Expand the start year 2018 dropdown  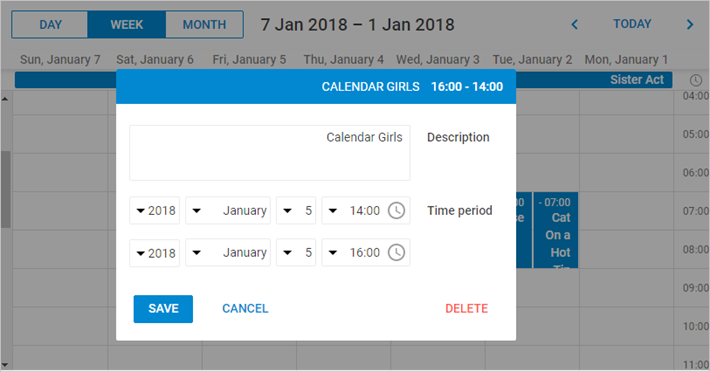point(154,210)
